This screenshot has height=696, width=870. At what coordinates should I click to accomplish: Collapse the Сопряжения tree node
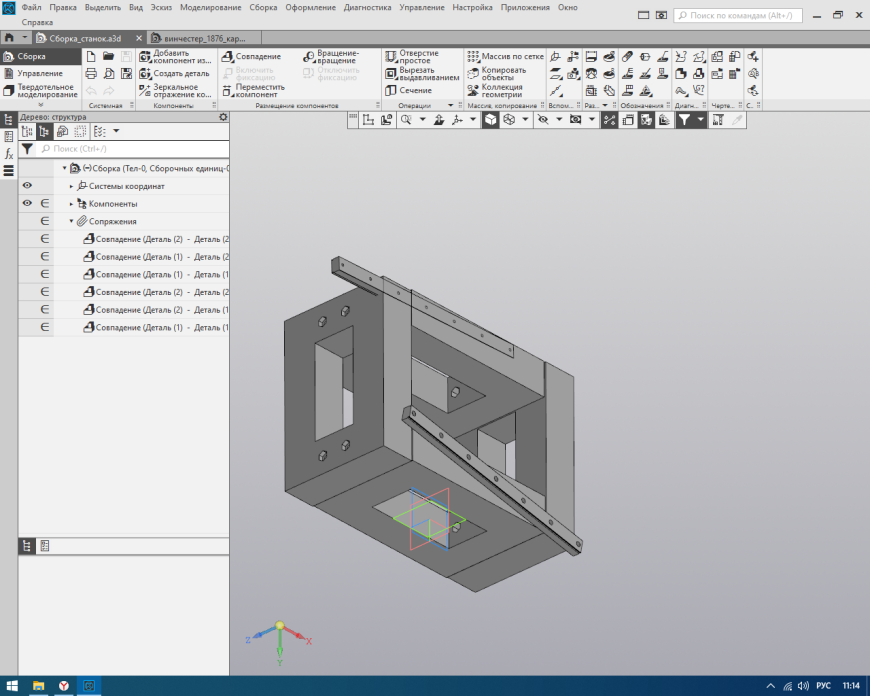point(71,222)
